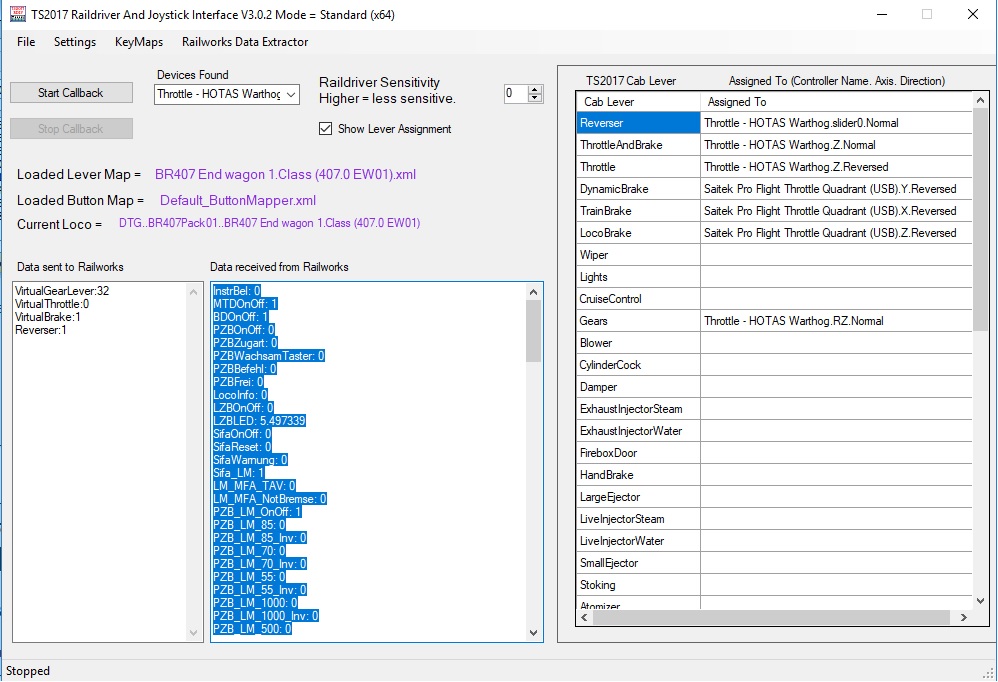The image size is (998, 682).
Task: Click the Saitek Quadrant Y.Reversed cell
Action: click(x=836, y=189)
